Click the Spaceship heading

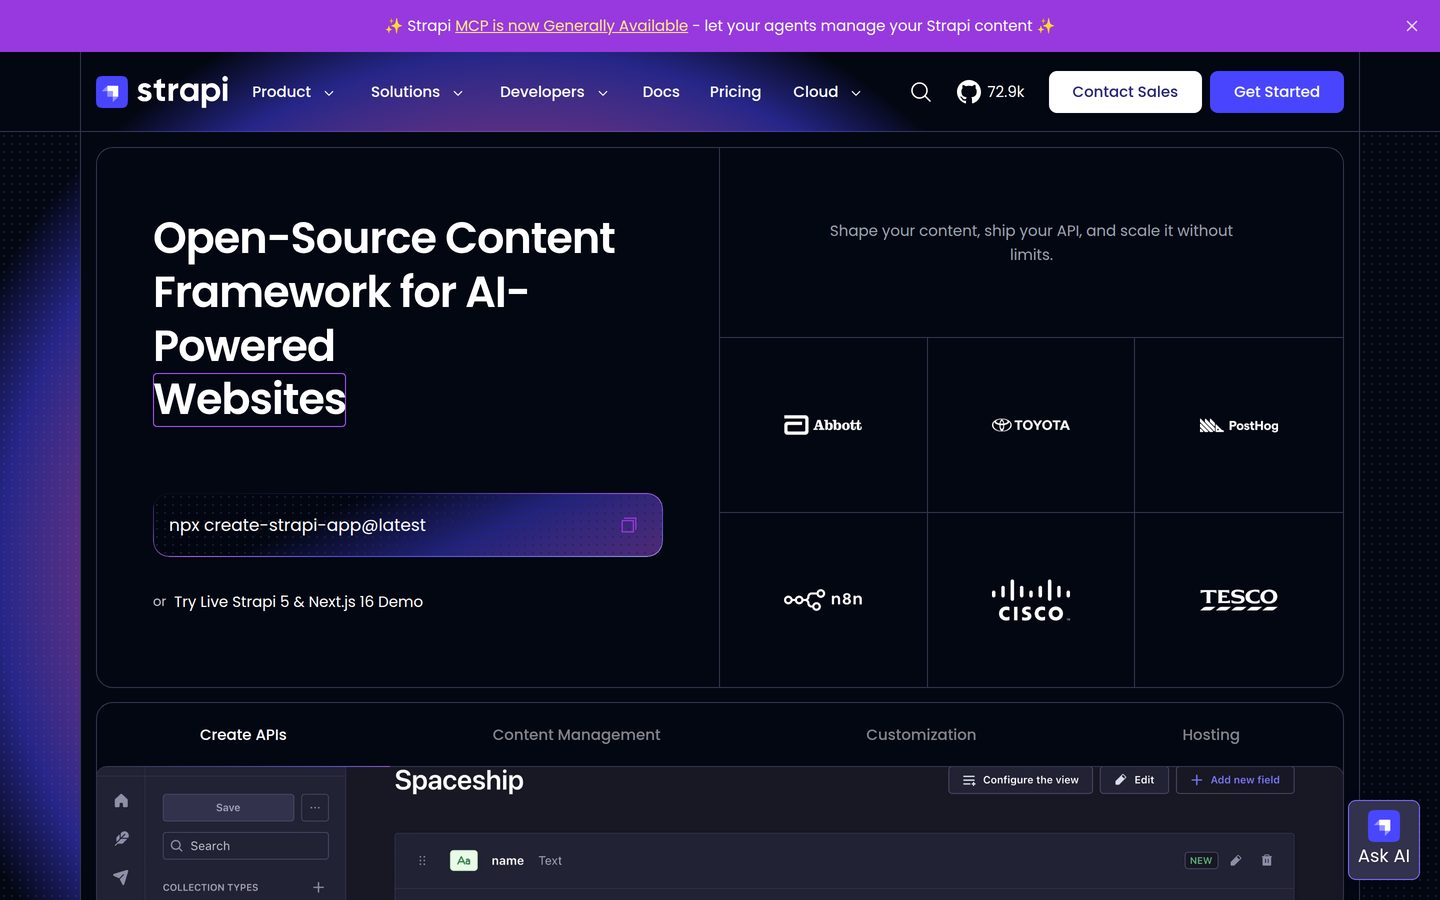[459, 780]
